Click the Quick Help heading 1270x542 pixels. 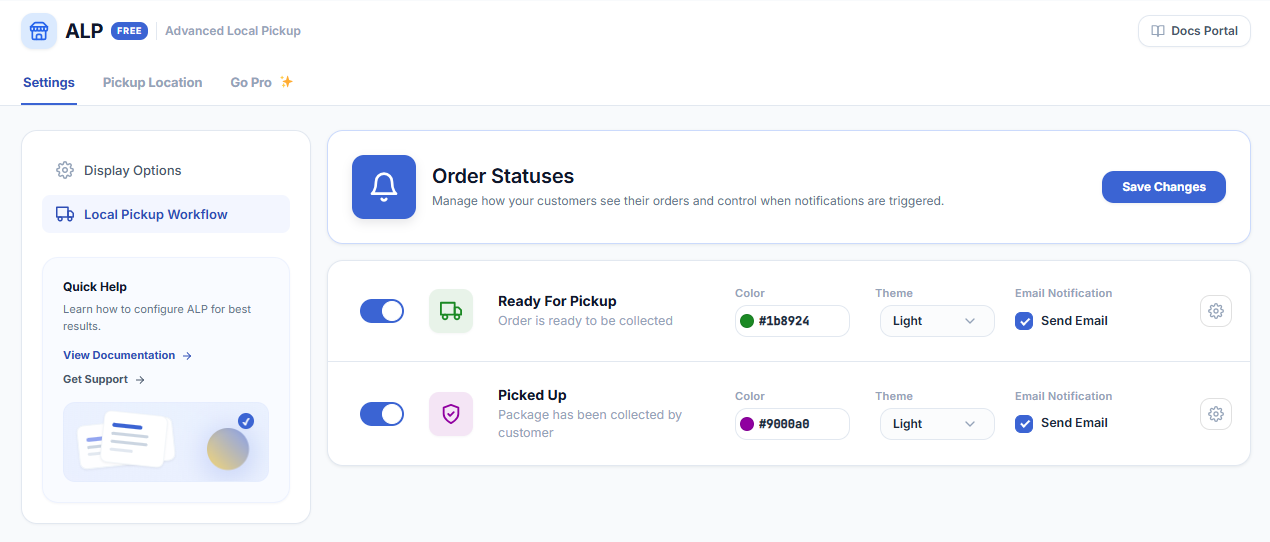click(95, 287)
